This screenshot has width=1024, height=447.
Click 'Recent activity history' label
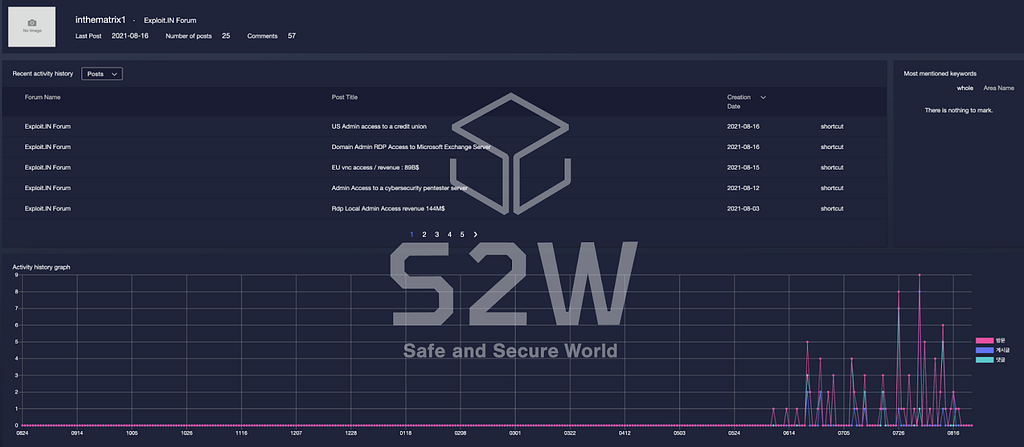42,74
